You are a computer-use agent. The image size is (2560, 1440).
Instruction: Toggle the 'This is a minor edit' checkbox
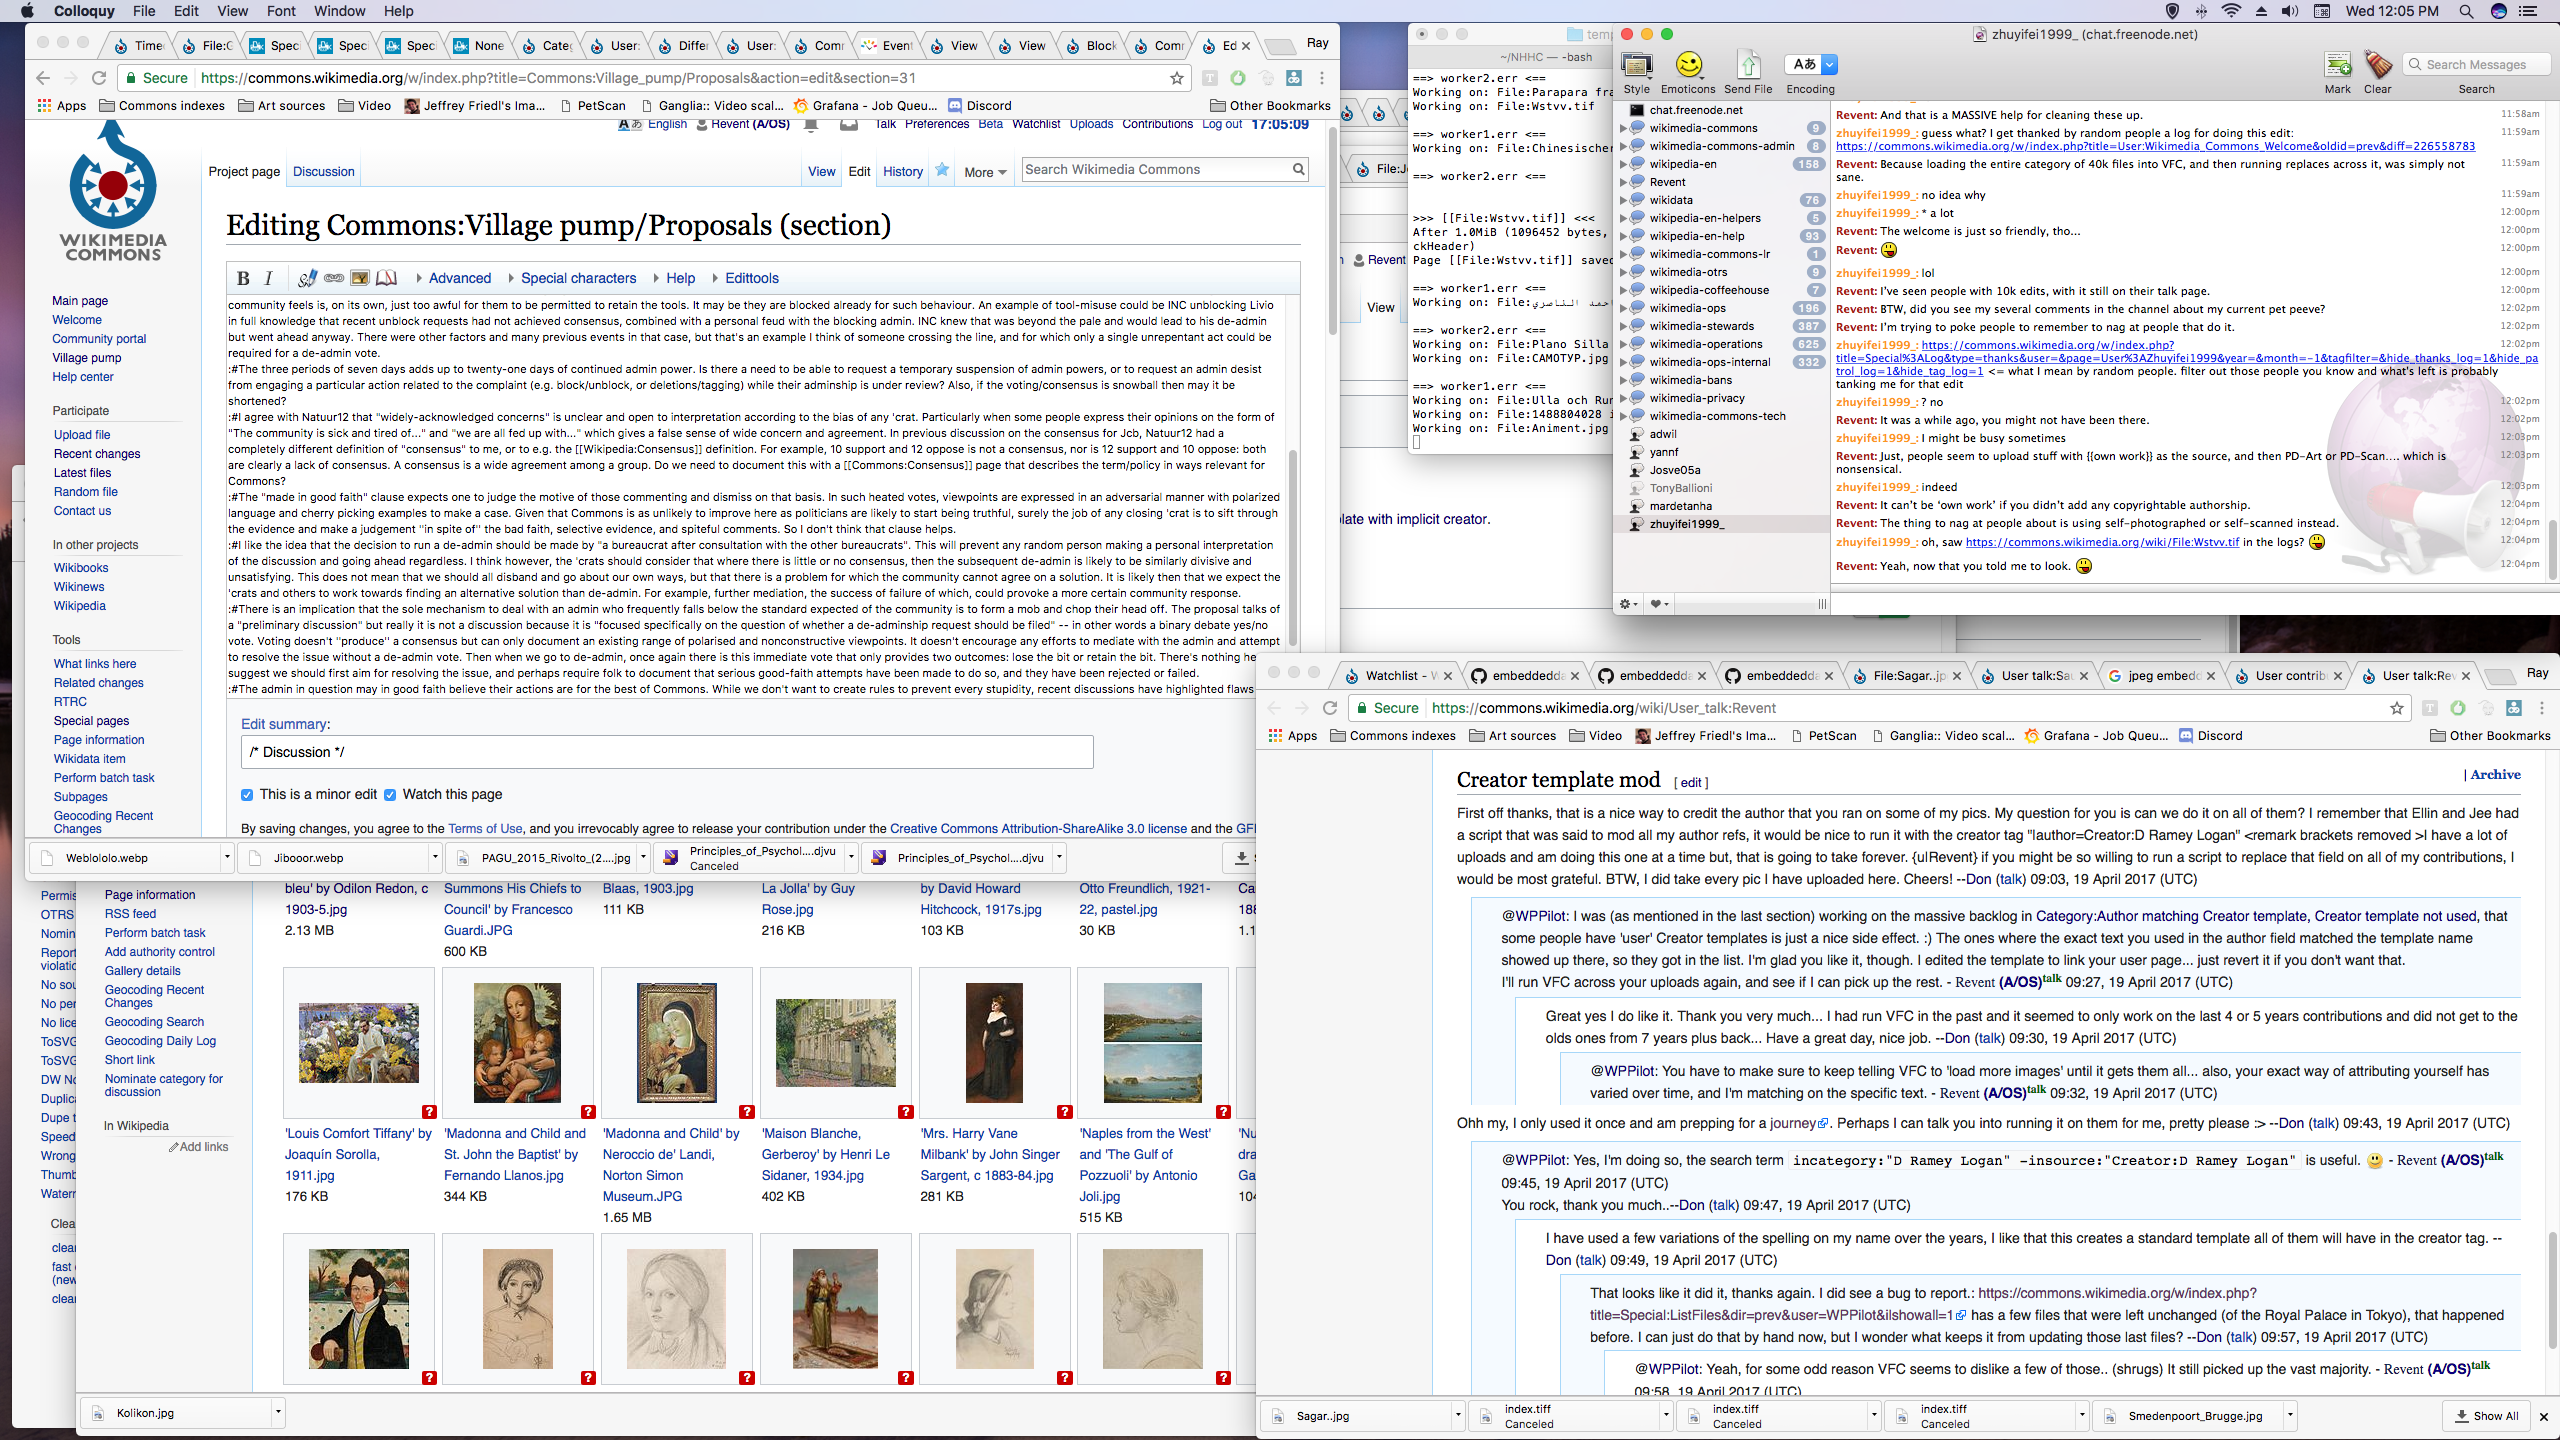pos(247,795)
